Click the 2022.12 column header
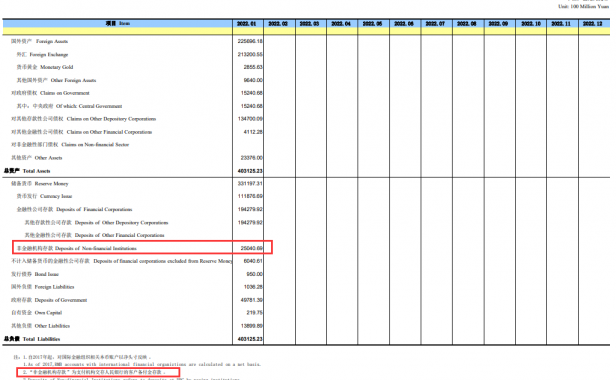Viewport: 616px width, 380px height. 592,24
